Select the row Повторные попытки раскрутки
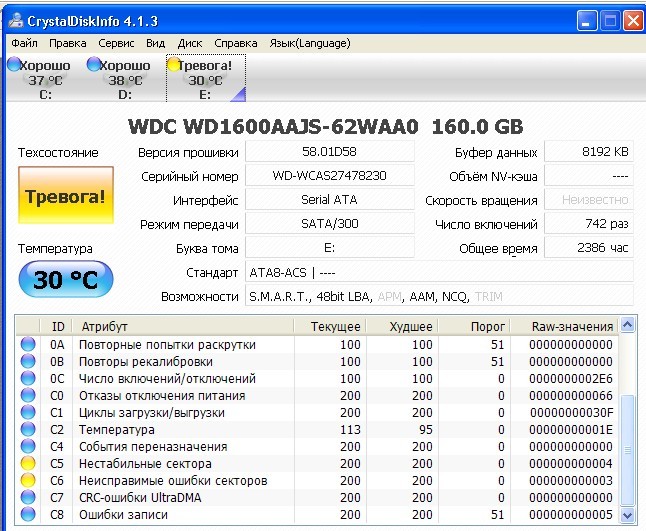This screenshot has height=531, width=646. point(317,344)
